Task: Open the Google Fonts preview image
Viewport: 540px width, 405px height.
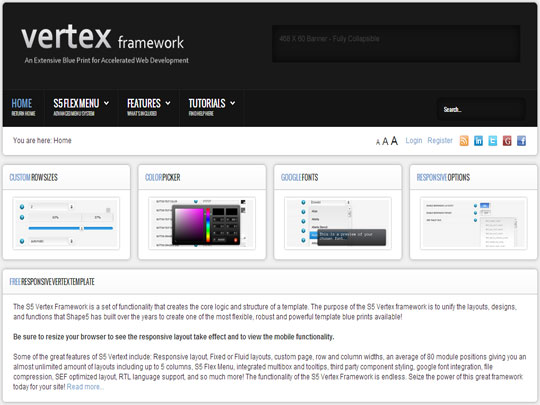Action: (338, 223)
